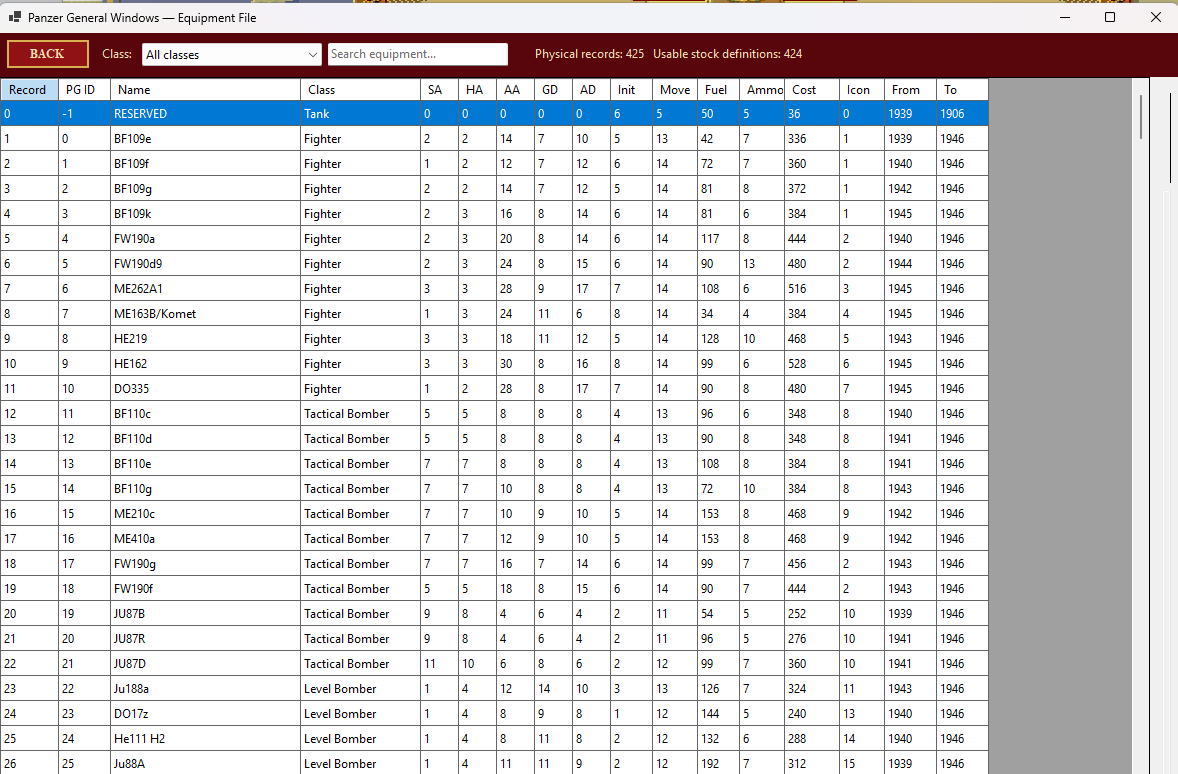Screen dimensions: 1178x774
Task: Select the Ju188a row name
Action: (x=205, y=688)
